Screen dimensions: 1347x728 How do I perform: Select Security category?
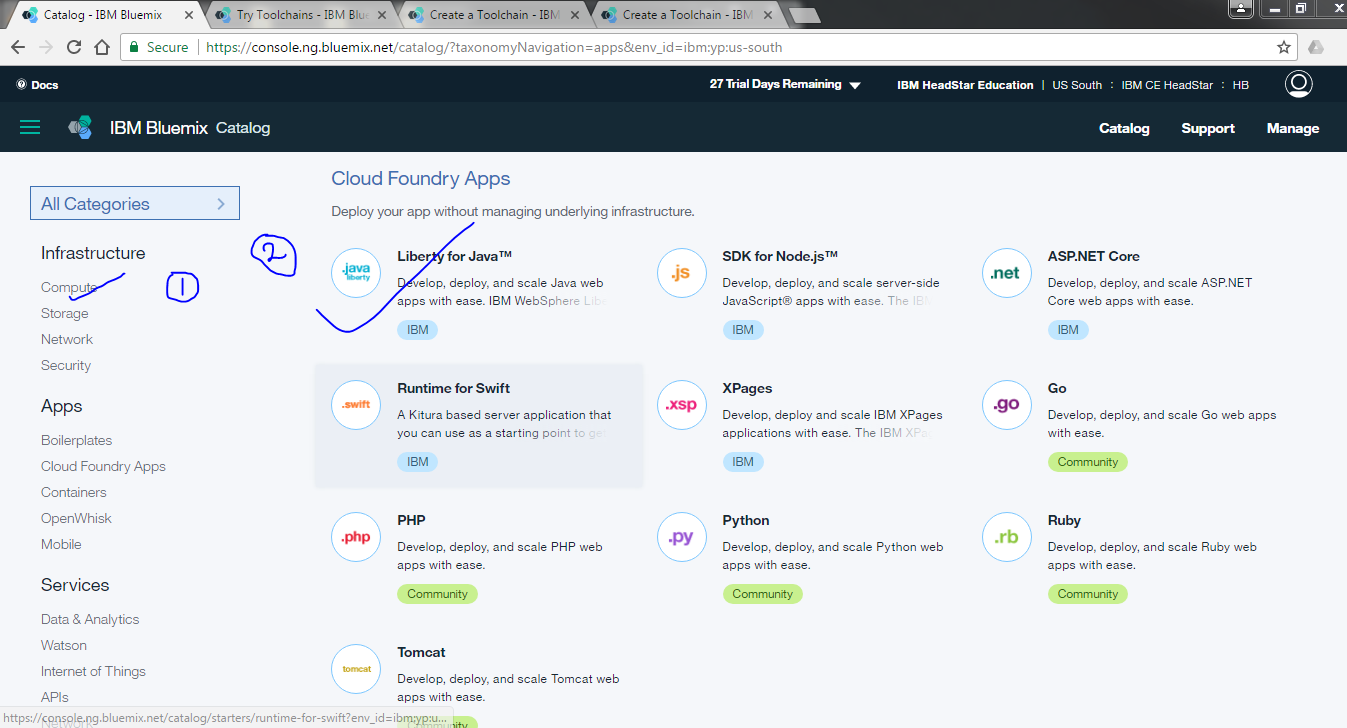click(66, 365)
